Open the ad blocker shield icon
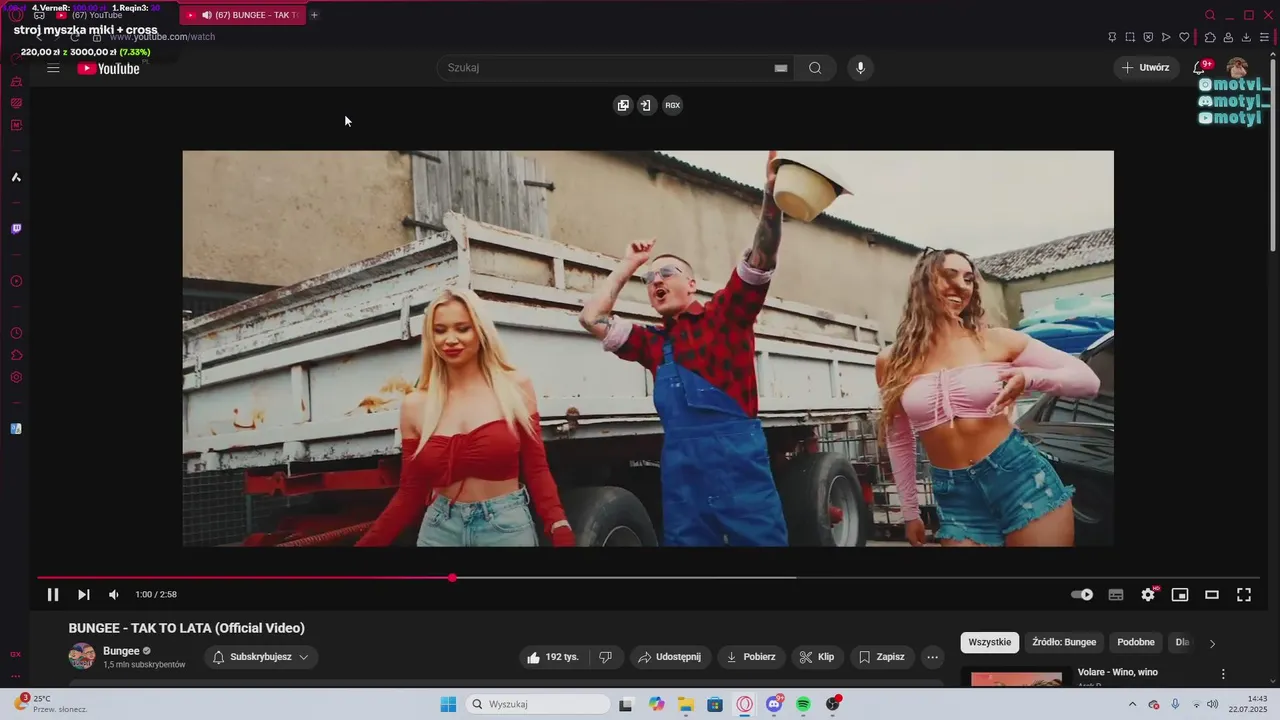Viewport: 1280px width, 720px height. (x=1148, y=37)
